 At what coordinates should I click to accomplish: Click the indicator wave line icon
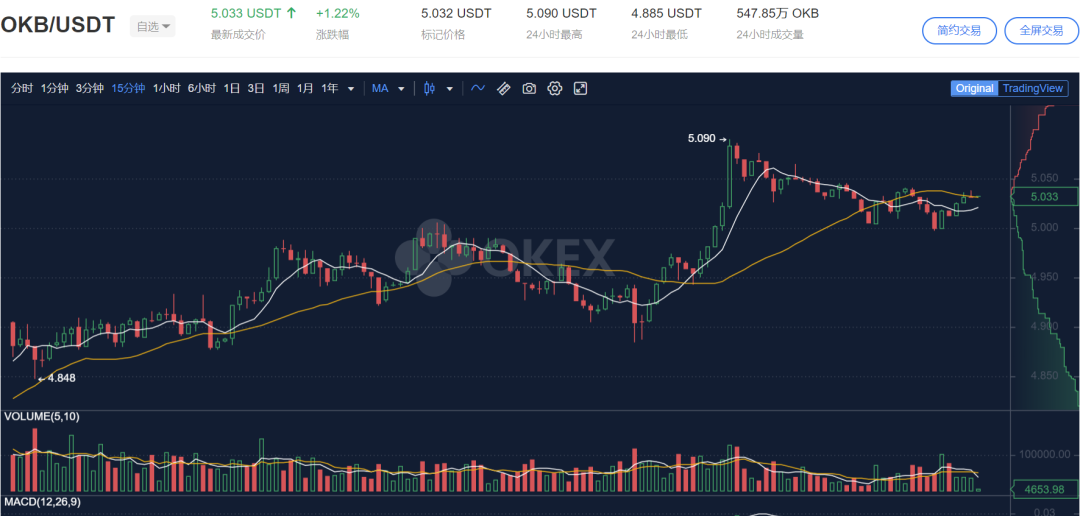click(478, 88)
